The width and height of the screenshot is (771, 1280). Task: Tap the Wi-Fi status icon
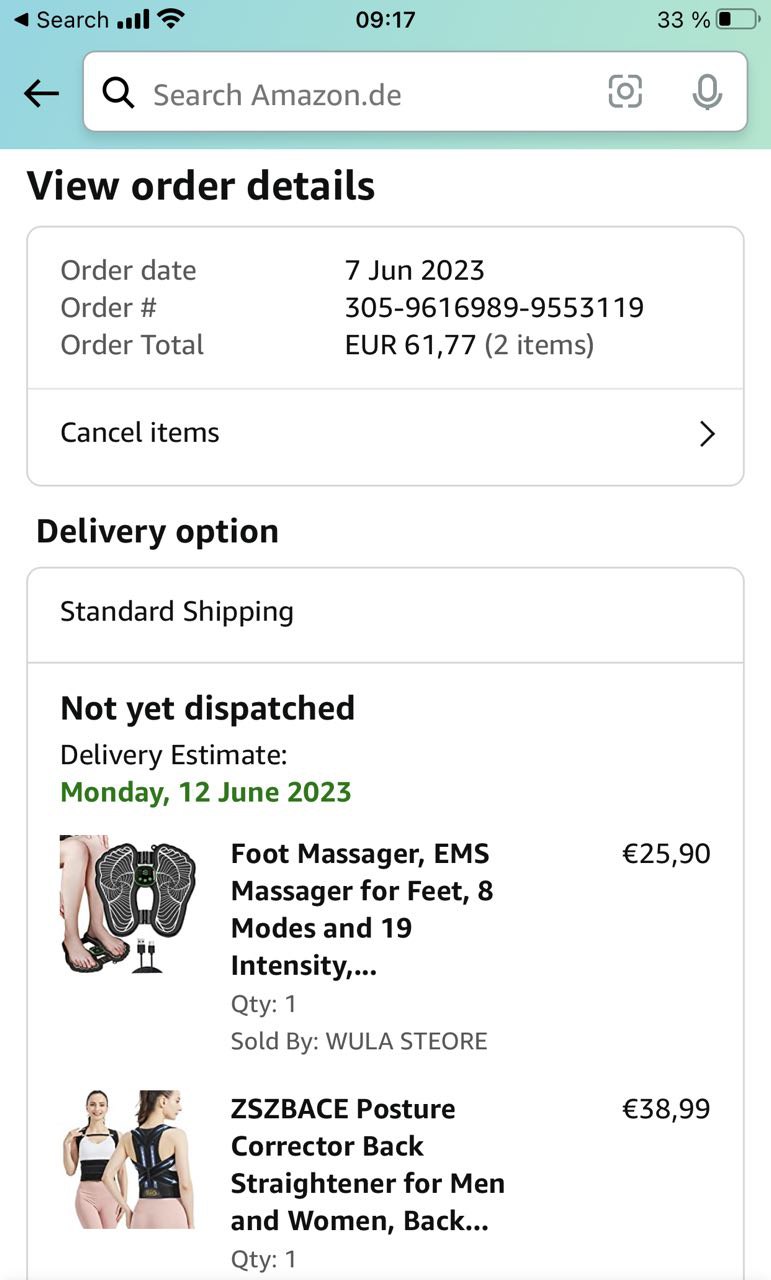pos(172,19)
